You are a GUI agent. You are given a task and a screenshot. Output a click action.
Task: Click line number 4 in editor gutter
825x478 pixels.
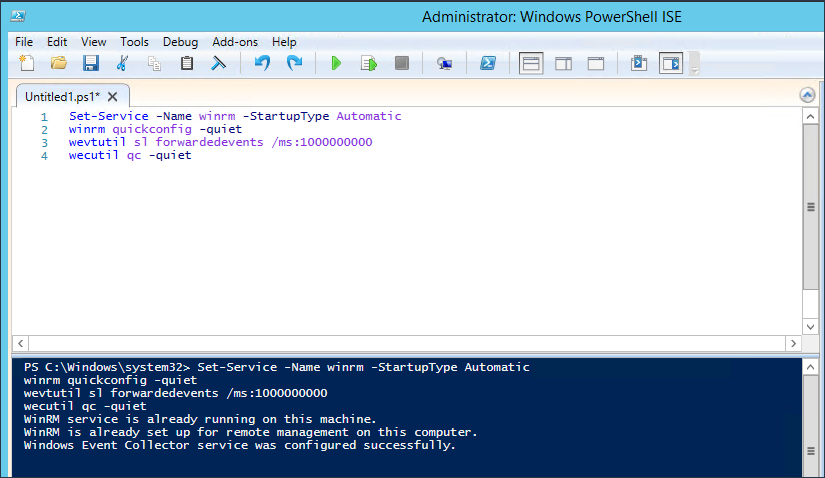[x=44, y=156]
